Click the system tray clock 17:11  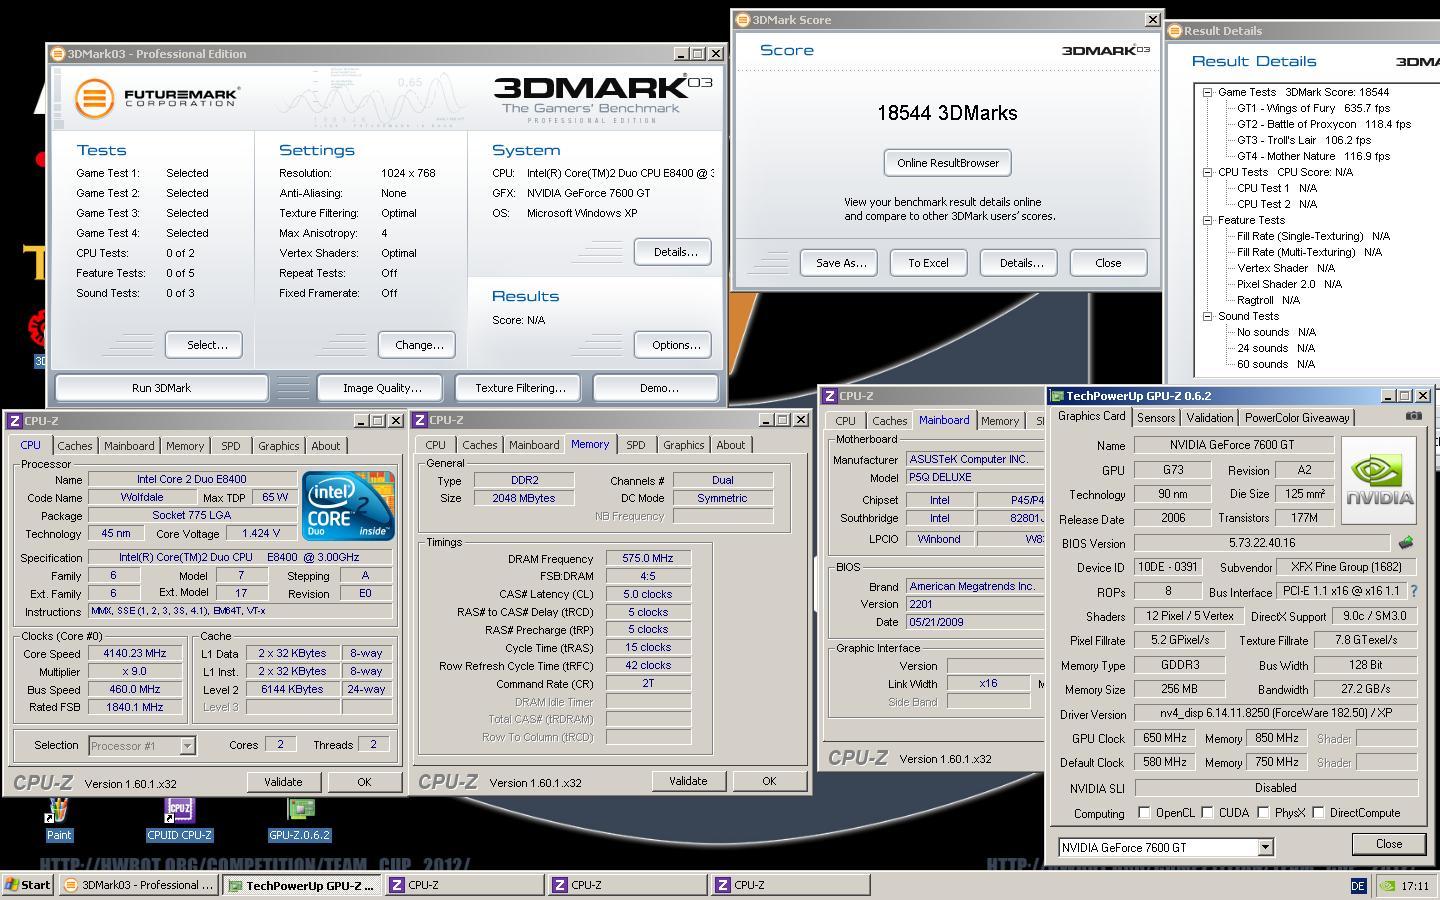pos(1415,886)
